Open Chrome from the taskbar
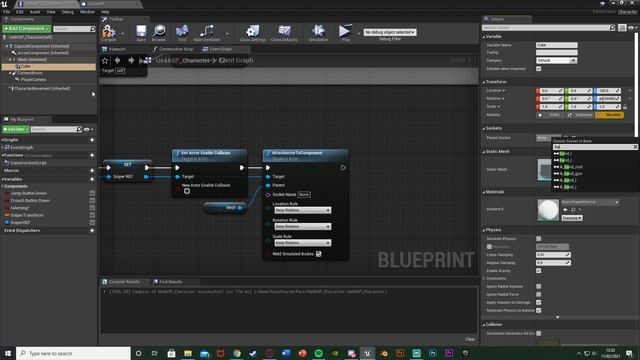 [237, 353]
